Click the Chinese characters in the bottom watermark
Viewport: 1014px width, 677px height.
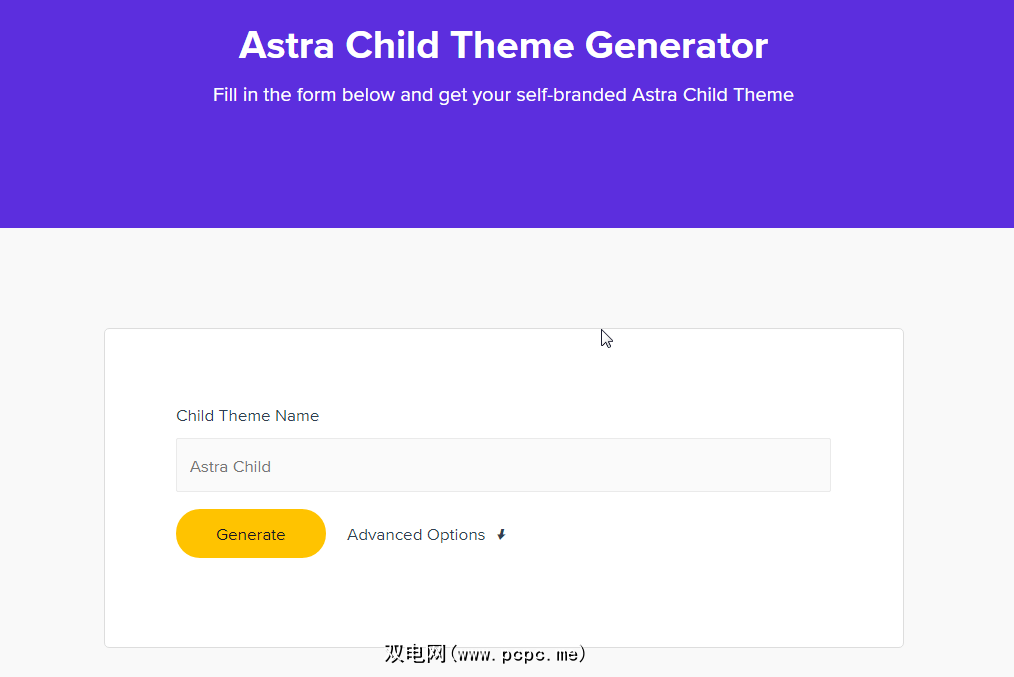coord(416,655)
